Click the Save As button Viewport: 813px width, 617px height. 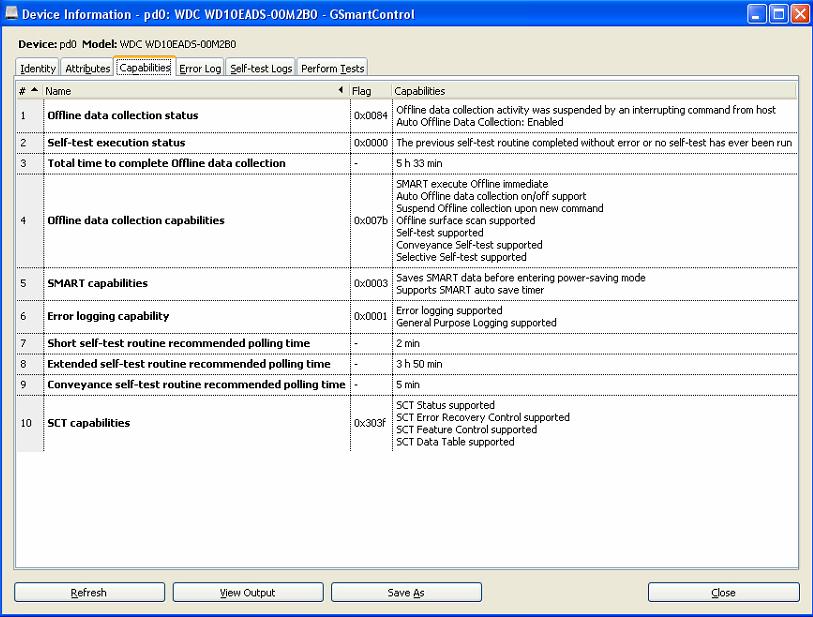(x=406, y=592)
